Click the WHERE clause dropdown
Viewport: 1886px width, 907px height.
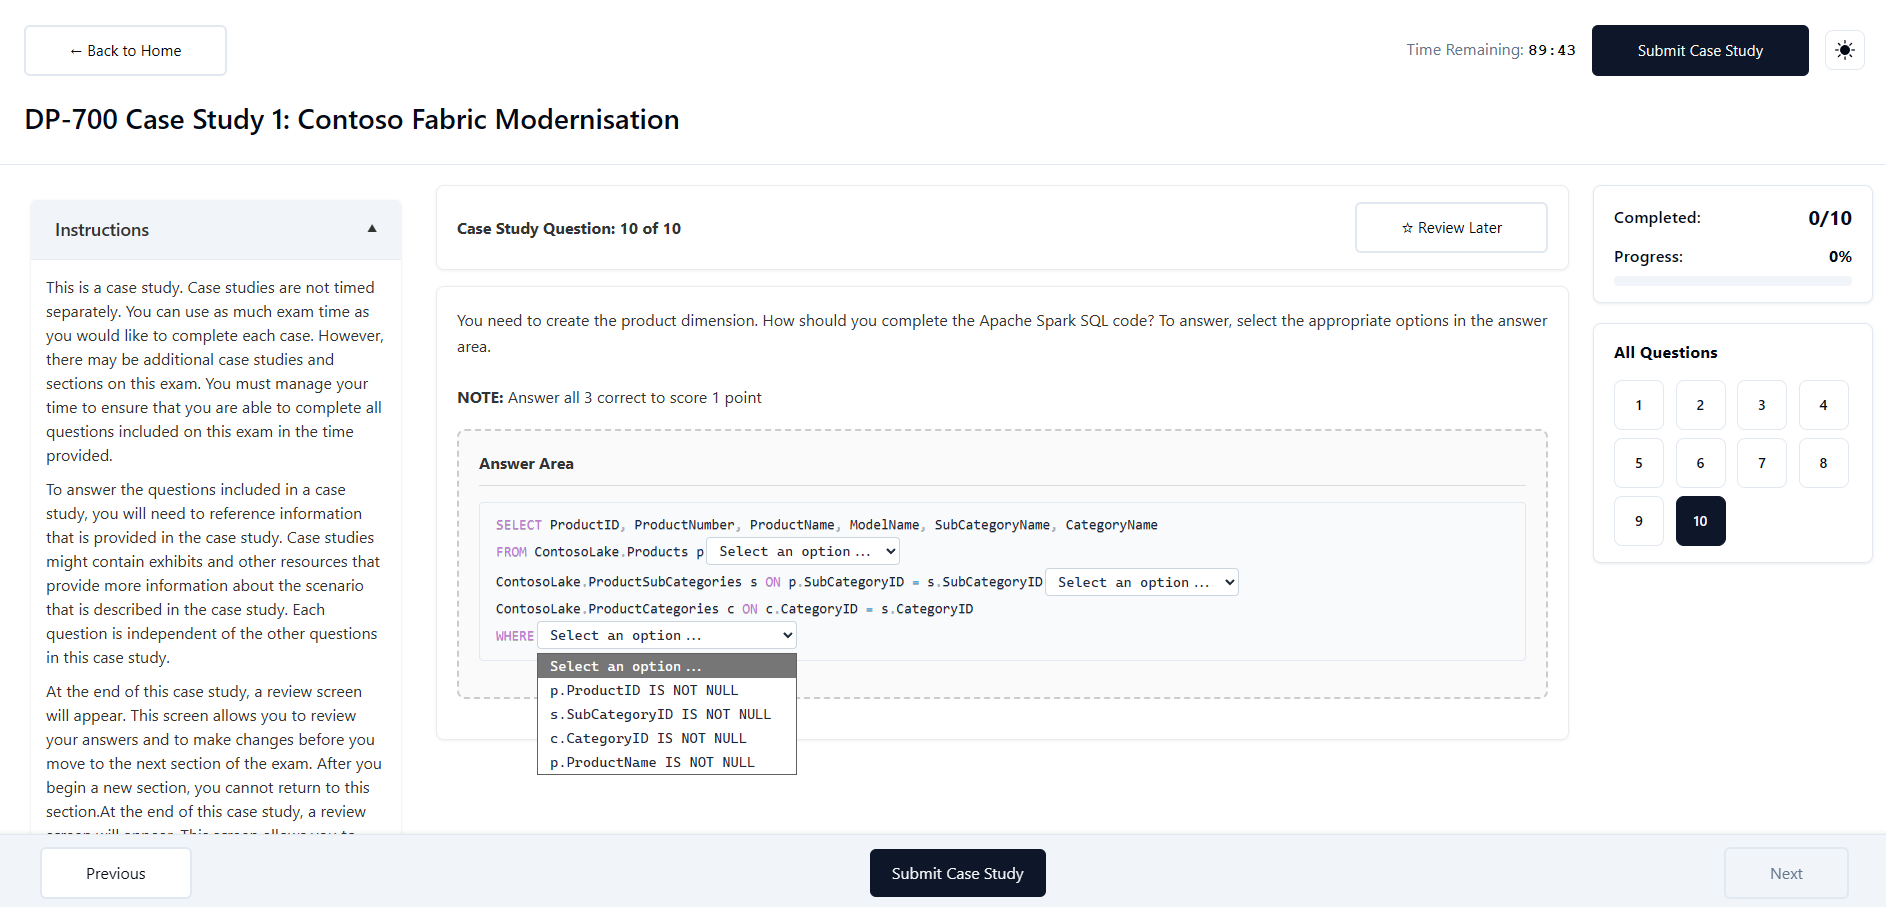tap(667, 635)
